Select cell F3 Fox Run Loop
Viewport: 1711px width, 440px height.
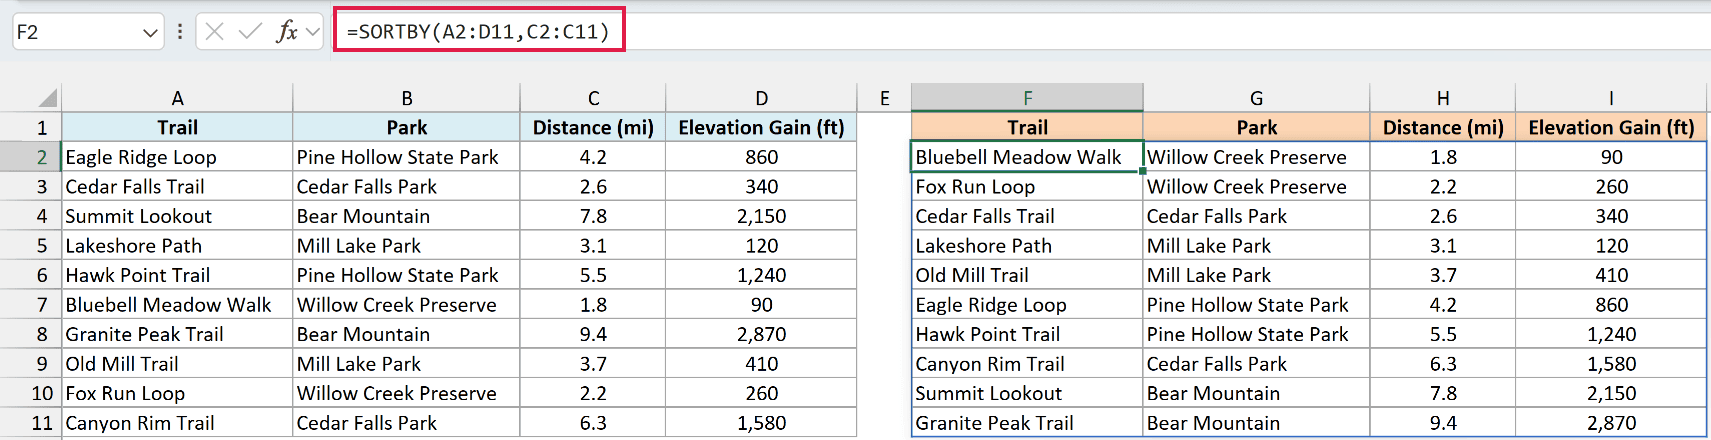point(1027,187)
